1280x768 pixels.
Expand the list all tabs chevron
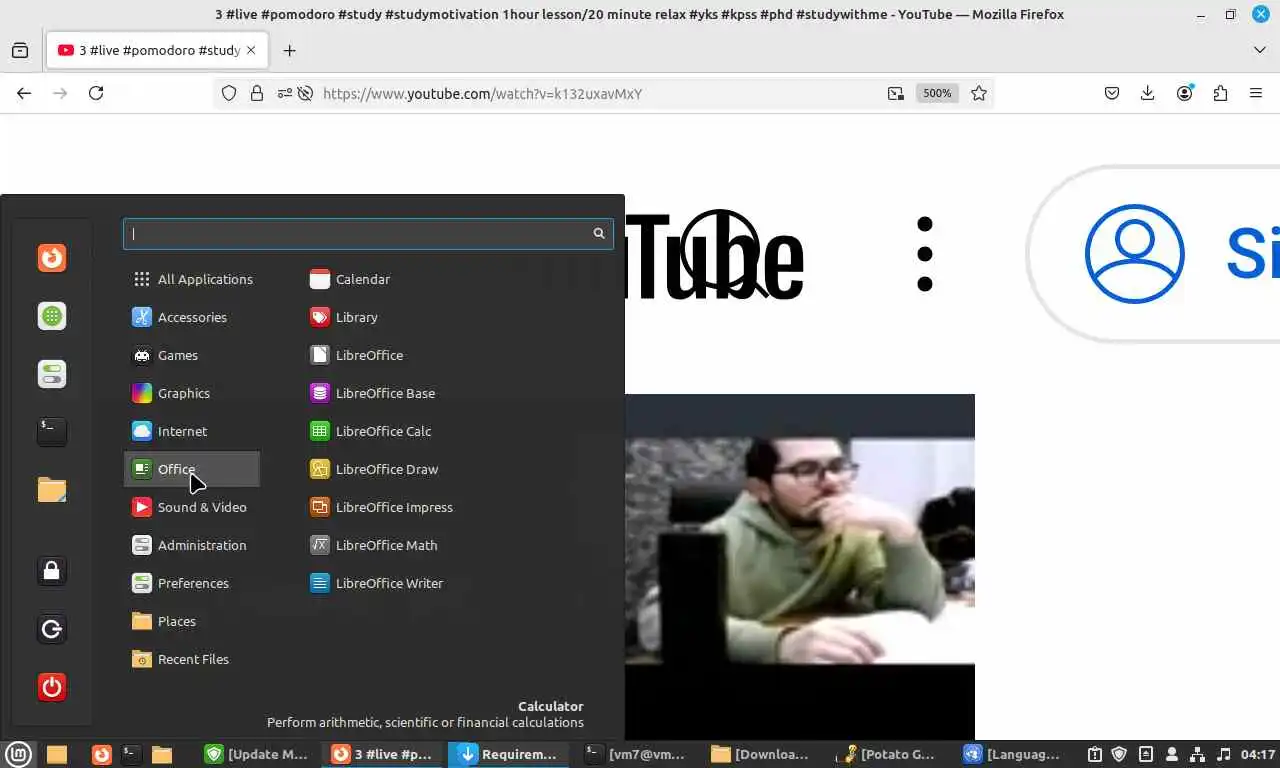tap(1259, 50)
